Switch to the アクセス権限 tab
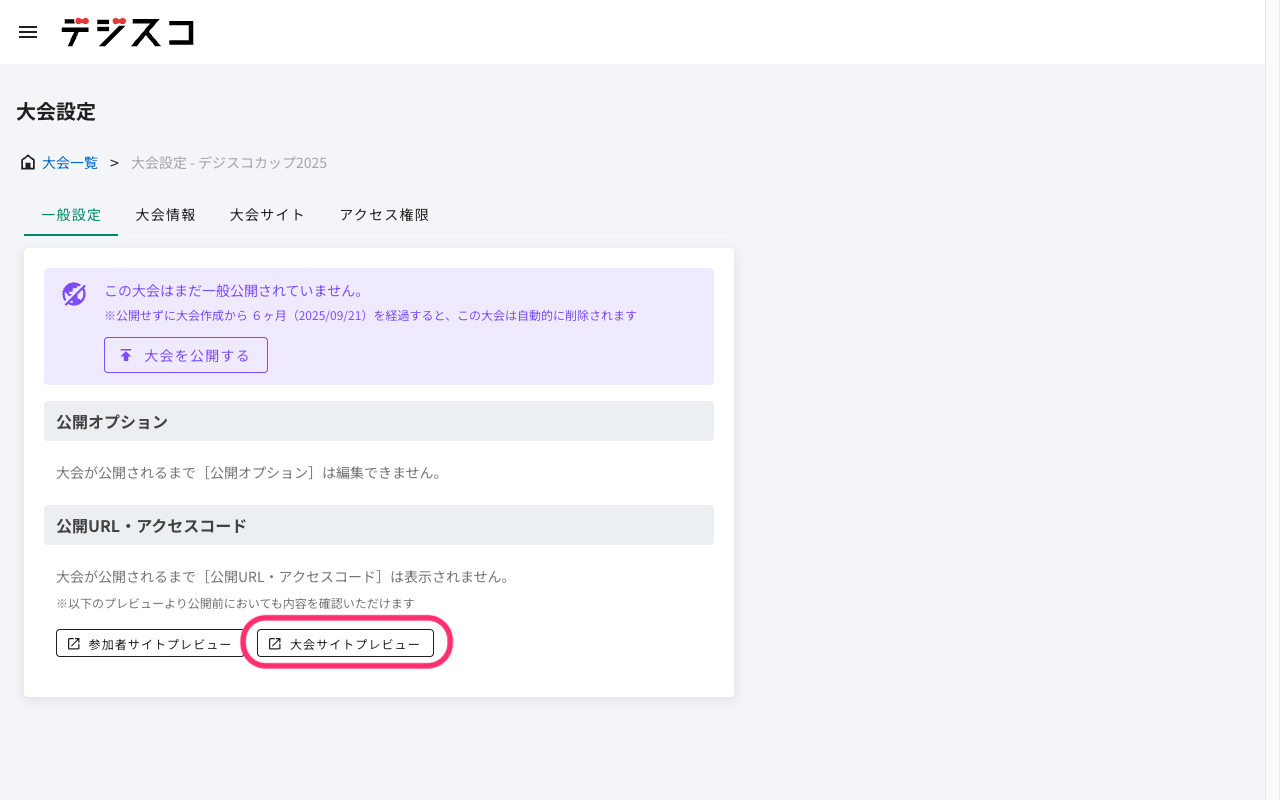Image resolution: width=1280 pixels, height=800 pixels. tap(384, 215)
